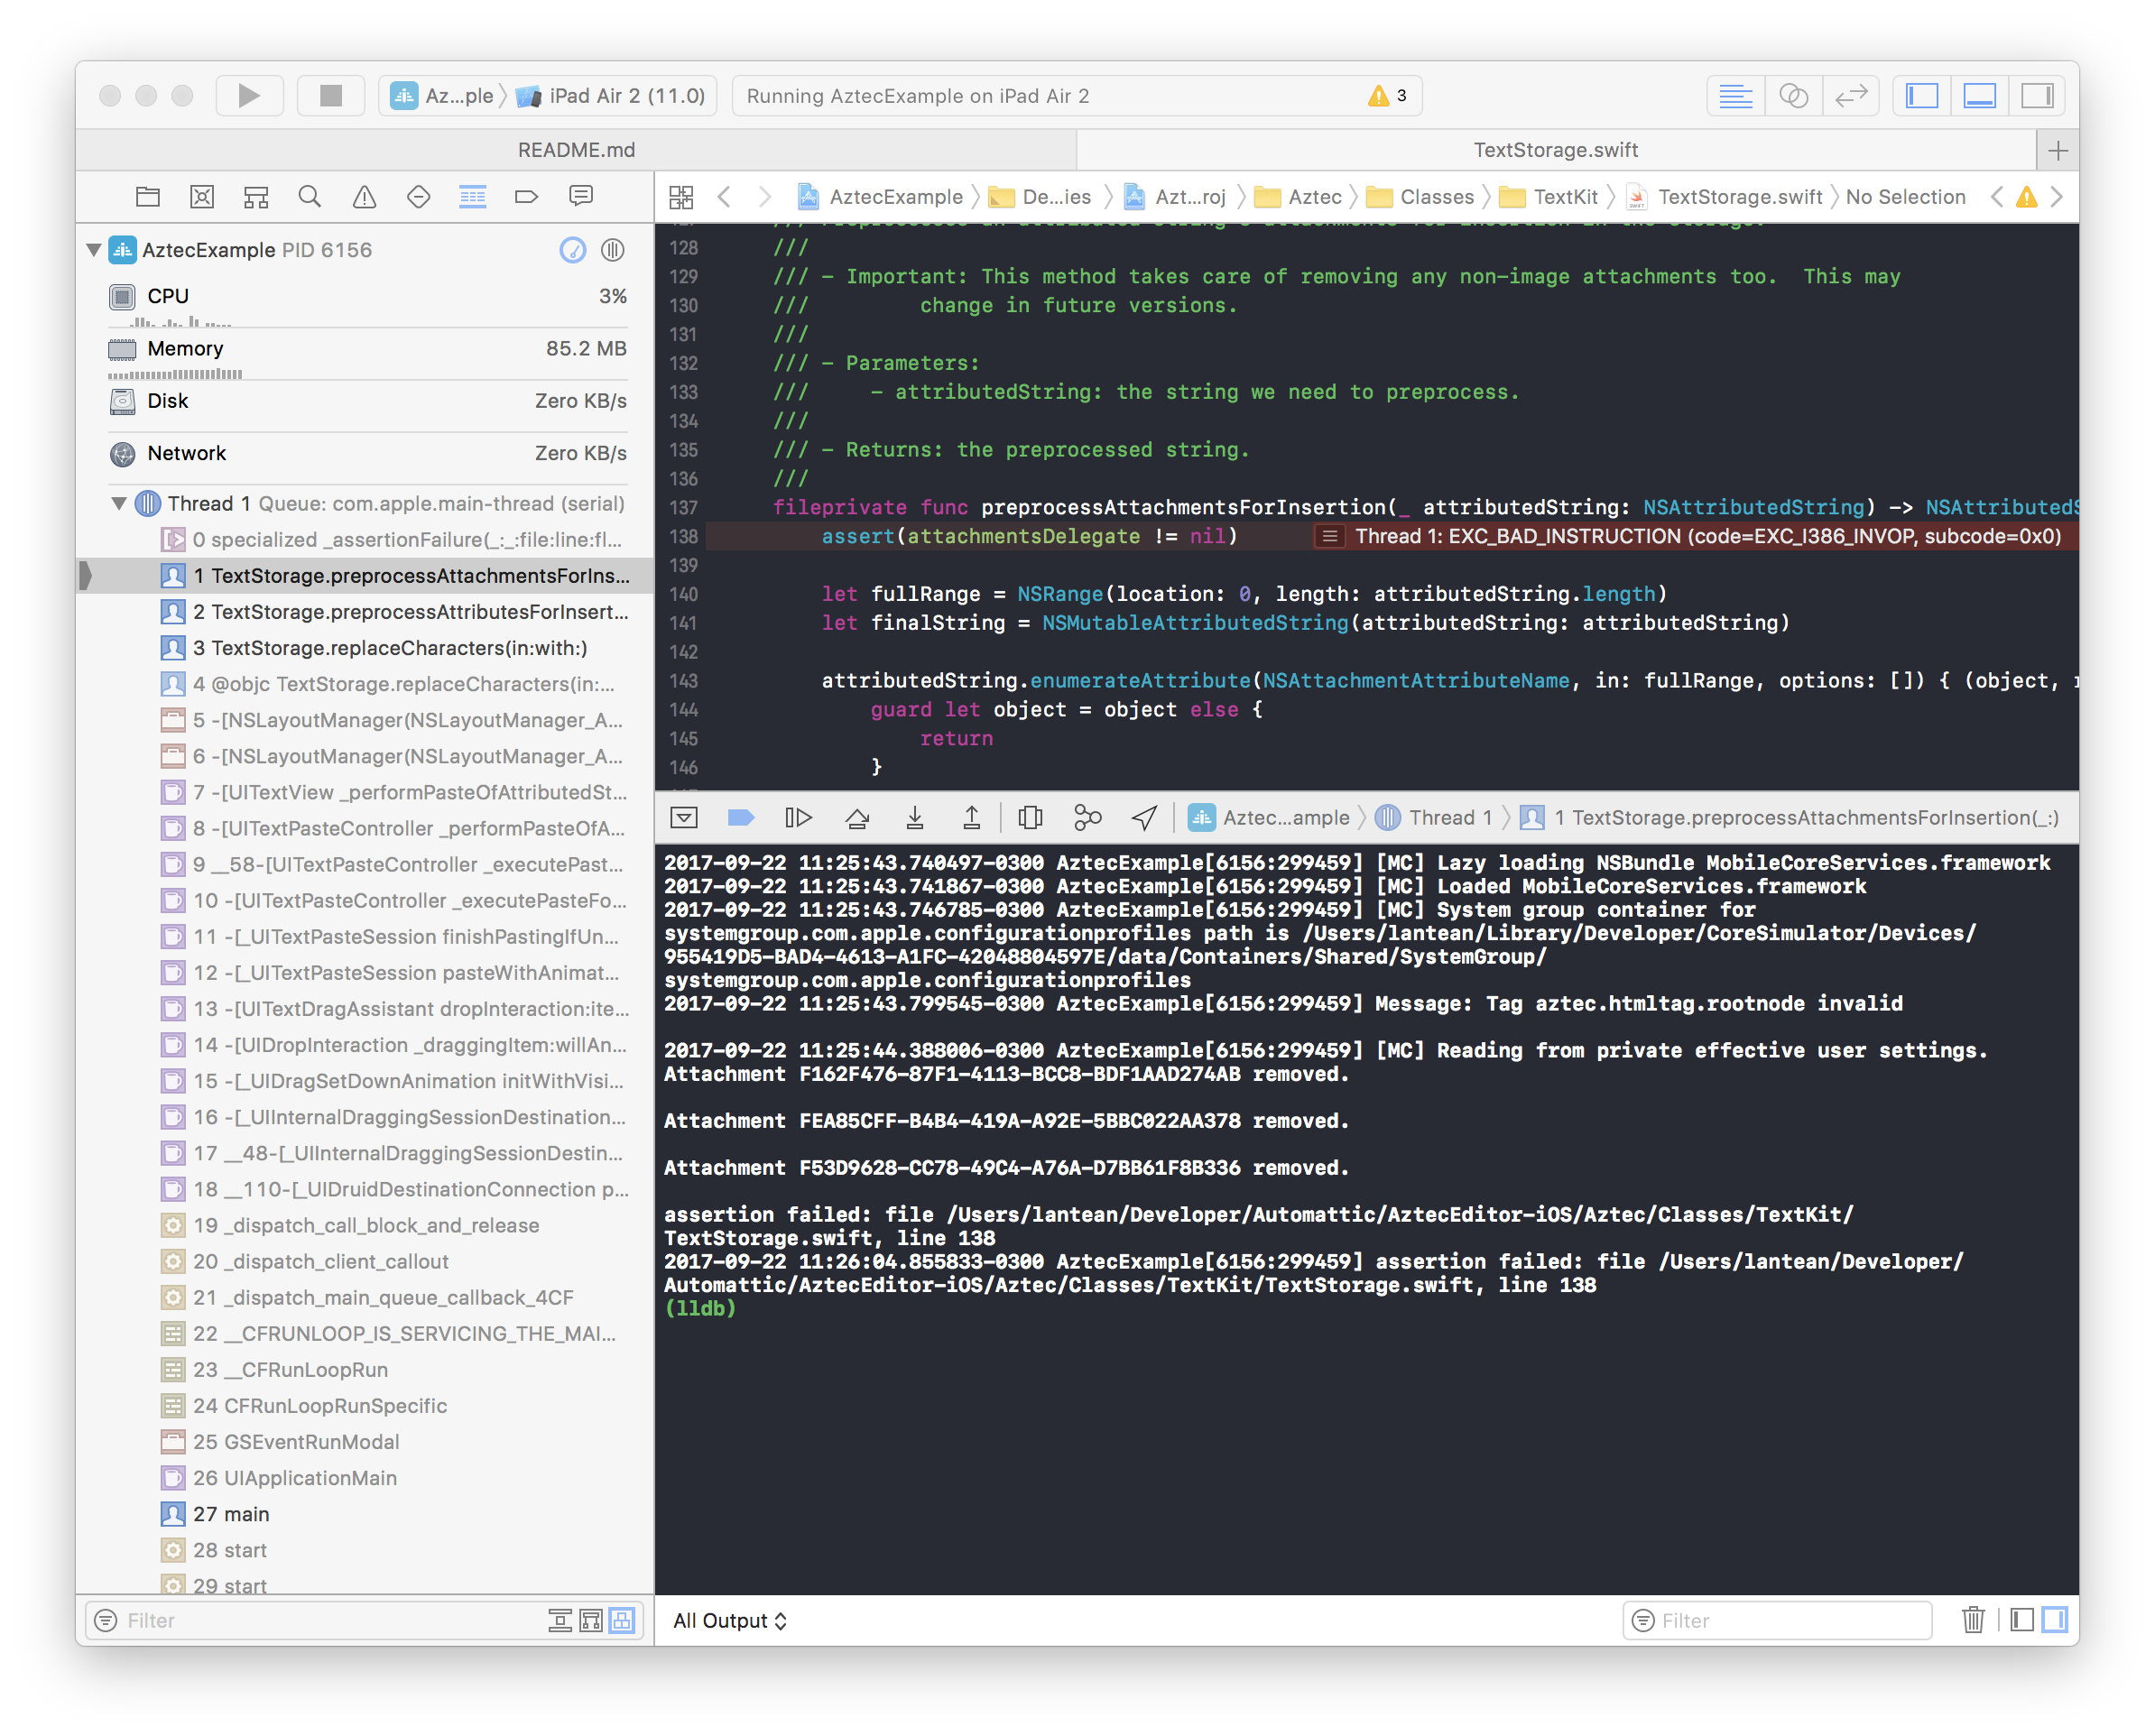Image resolution: width=2155 pixels, height=1736 pixels.
Task: Hide the left navigator panel
Action: [1921, 96]
